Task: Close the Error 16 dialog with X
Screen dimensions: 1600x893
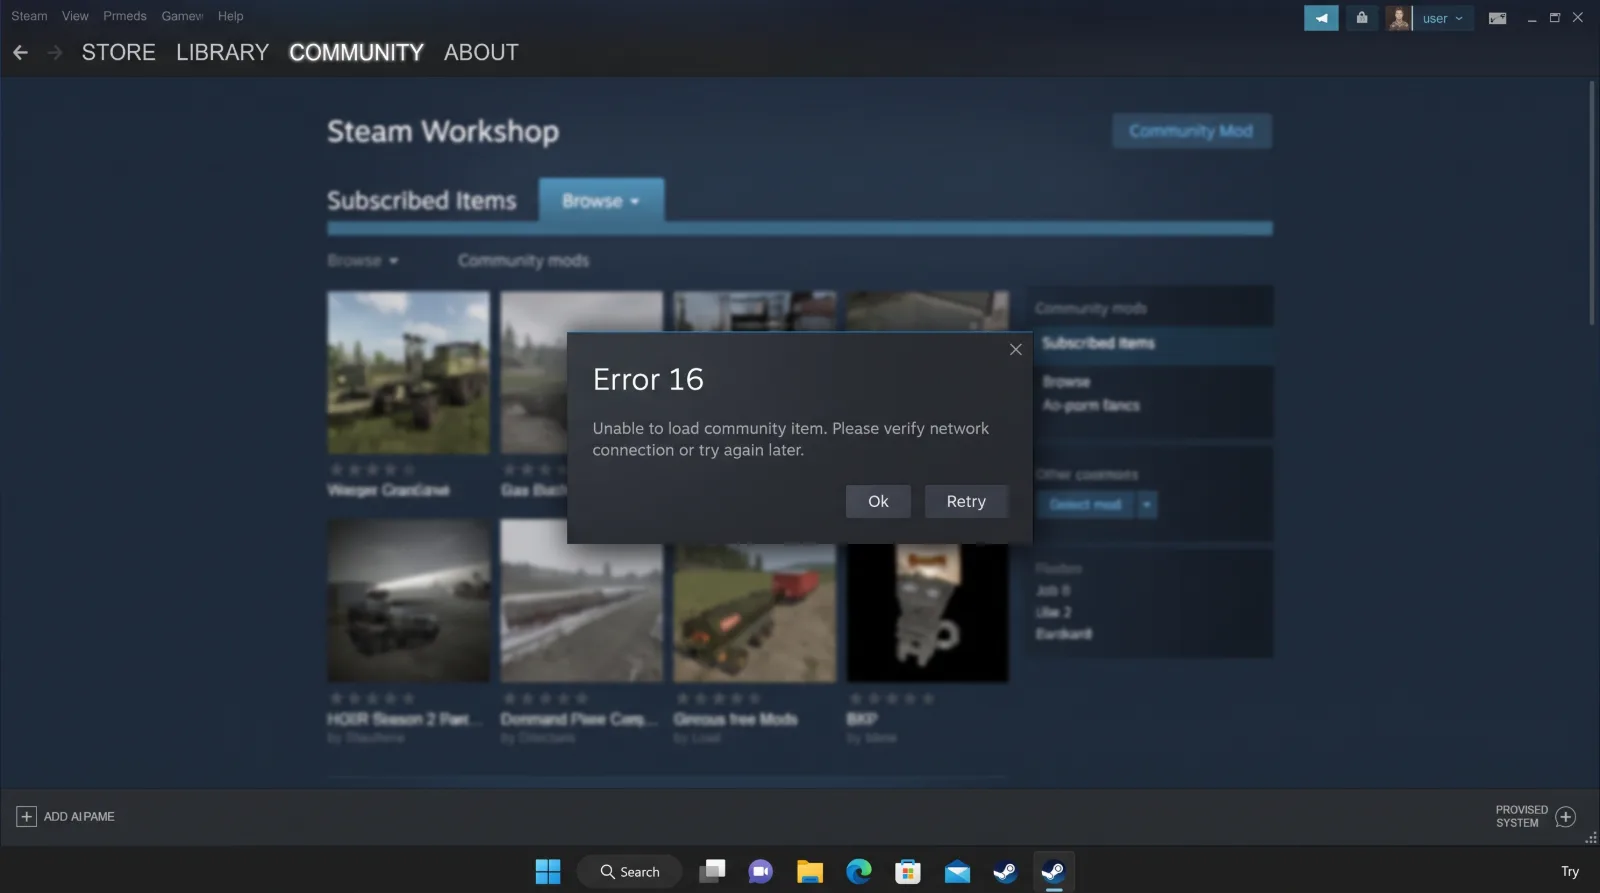Action: click(x=1015, y=349)
